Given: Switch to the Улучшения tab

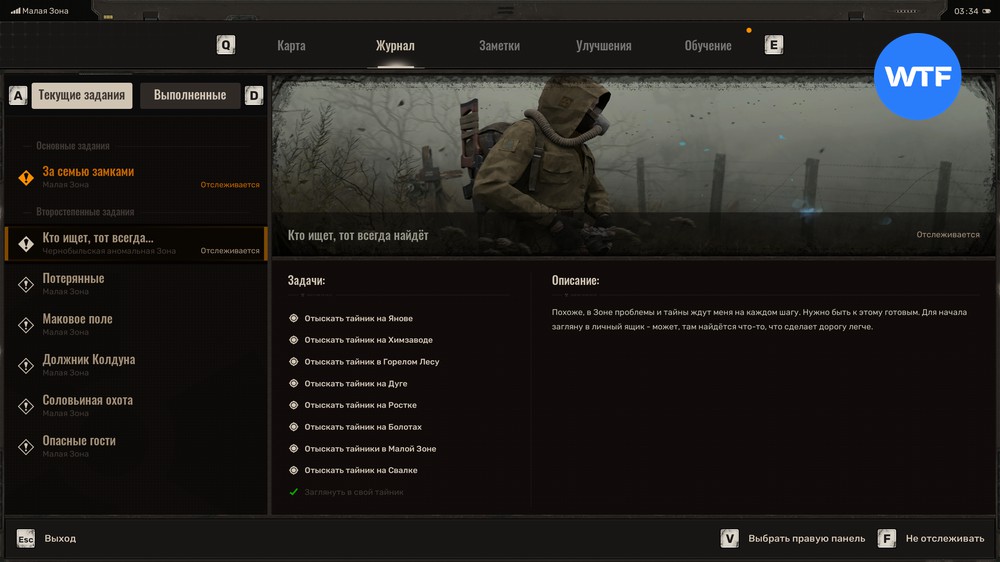Looking at the screenshot, I should pos(603,46).
